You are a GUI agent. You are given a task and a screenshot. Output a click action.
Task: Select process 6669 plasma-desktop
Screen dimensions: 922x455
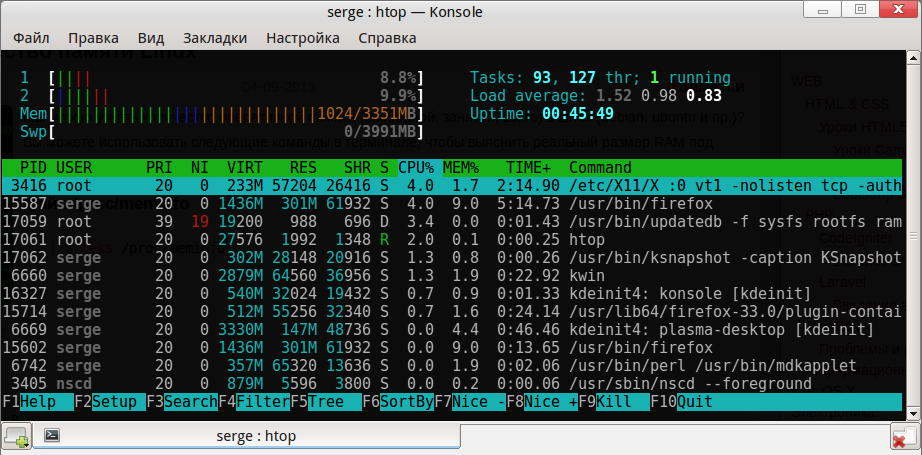pyautogui.click(x=452, y=330)
